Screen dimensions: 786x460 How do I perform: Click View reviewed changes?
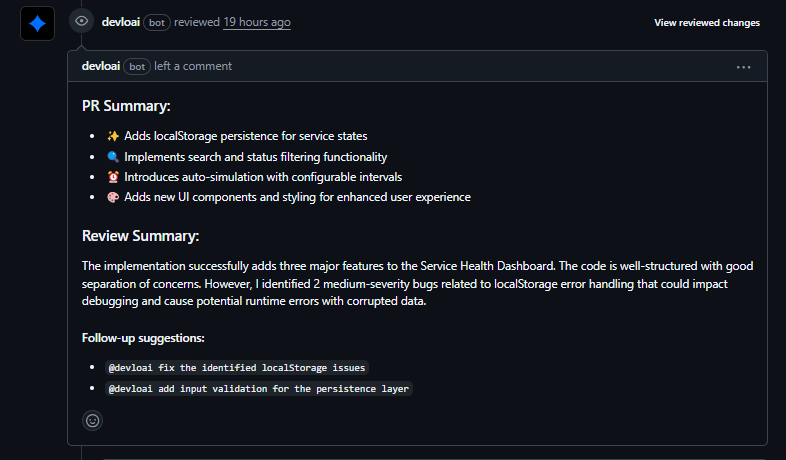707,22
